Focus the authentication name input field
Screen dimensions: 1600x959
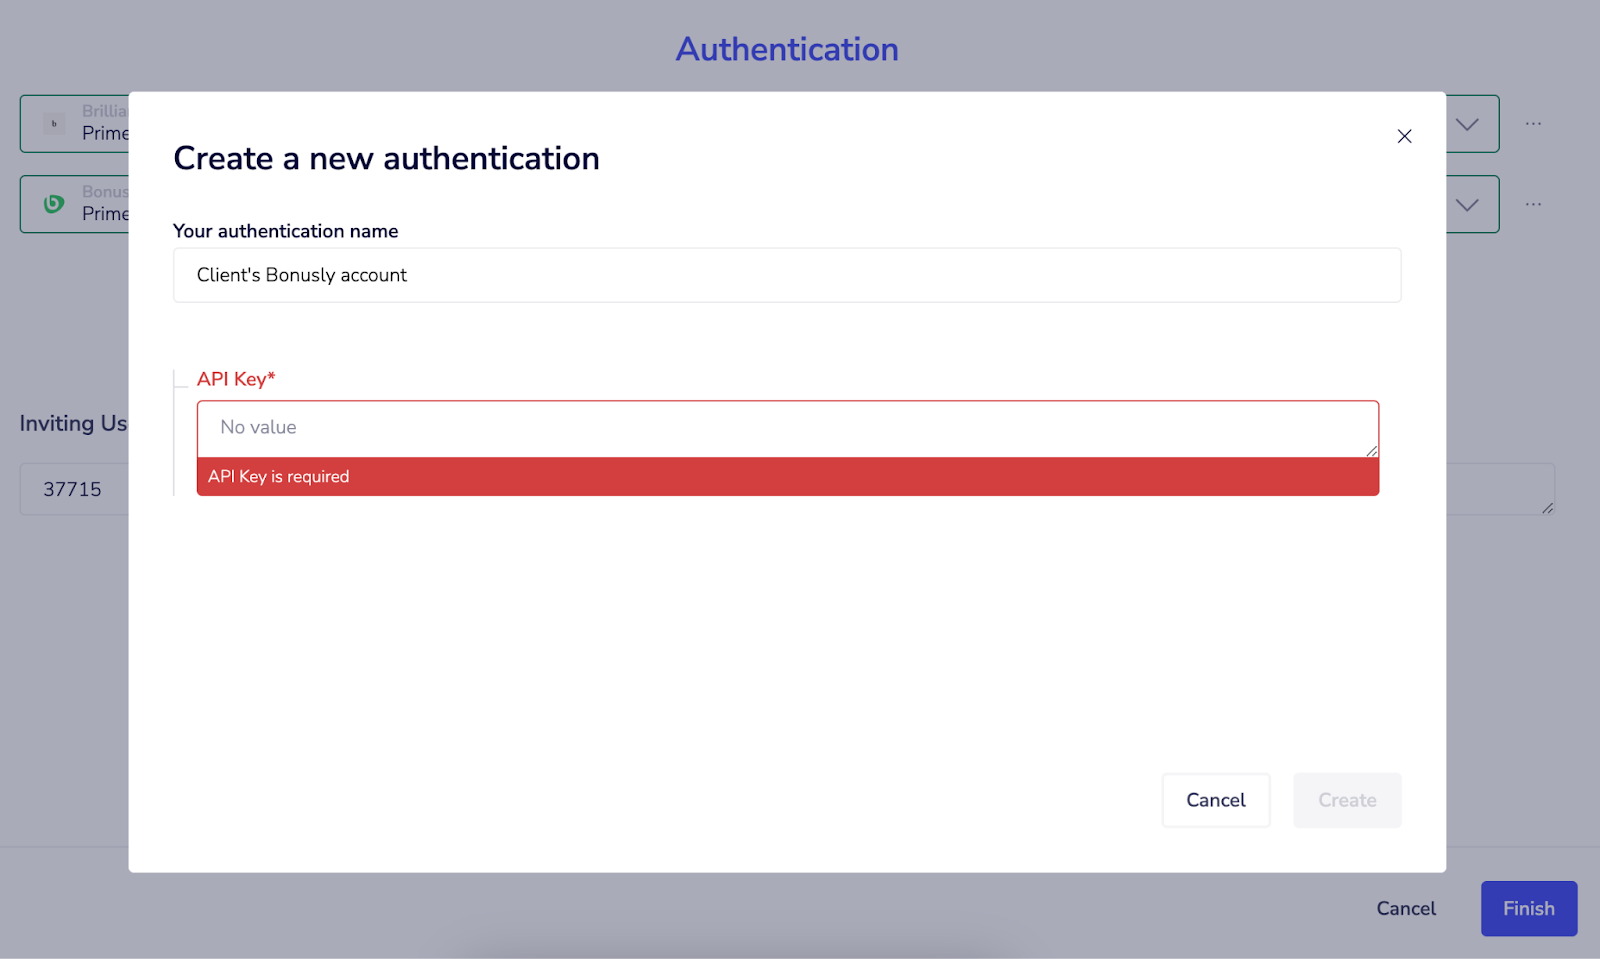[x=787, y=275]
